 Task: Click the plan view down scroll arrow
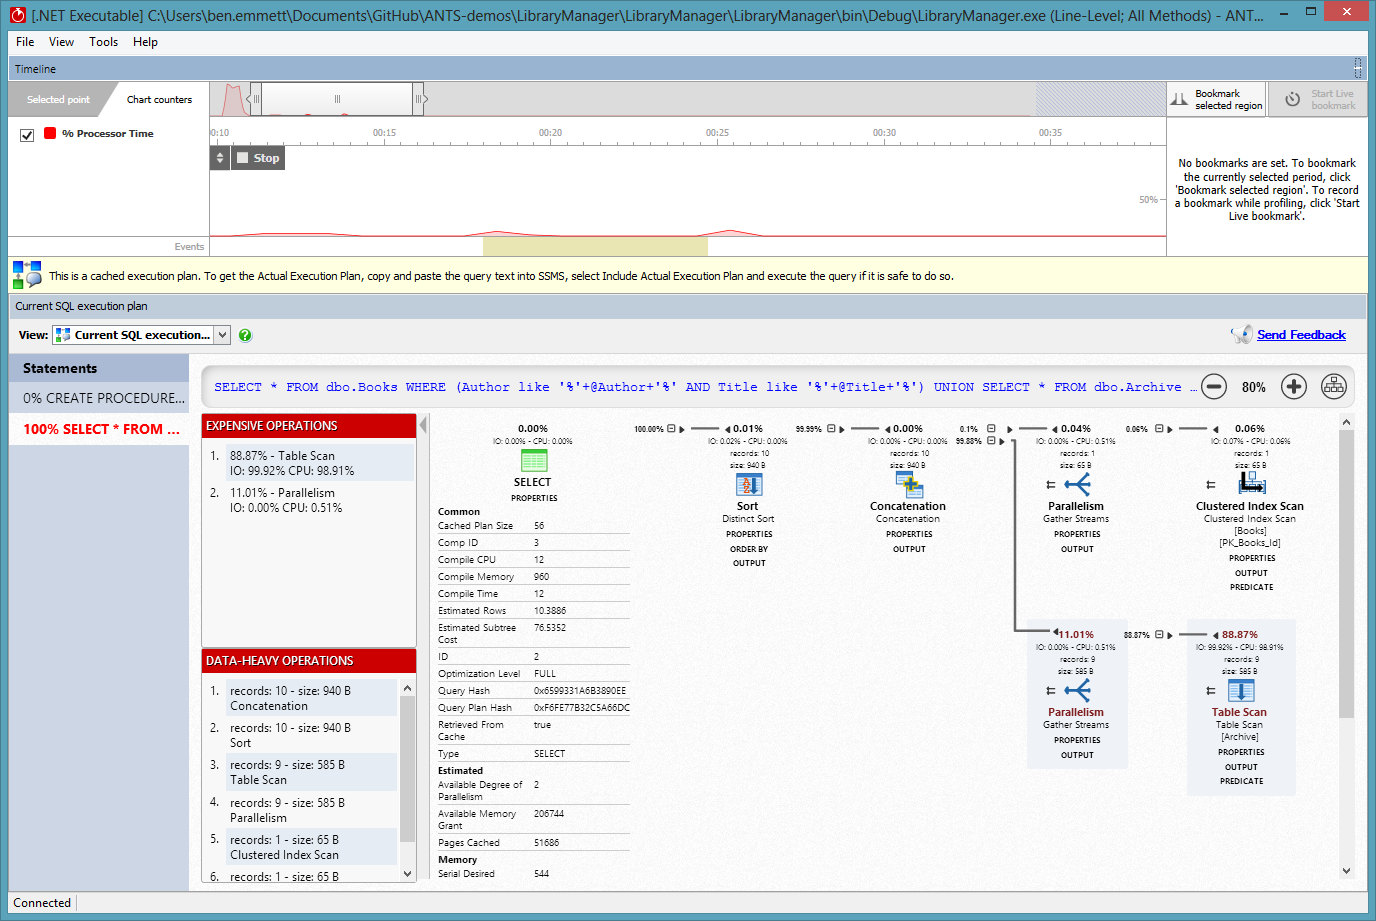pyautogui.click(x=1346, y=871)
